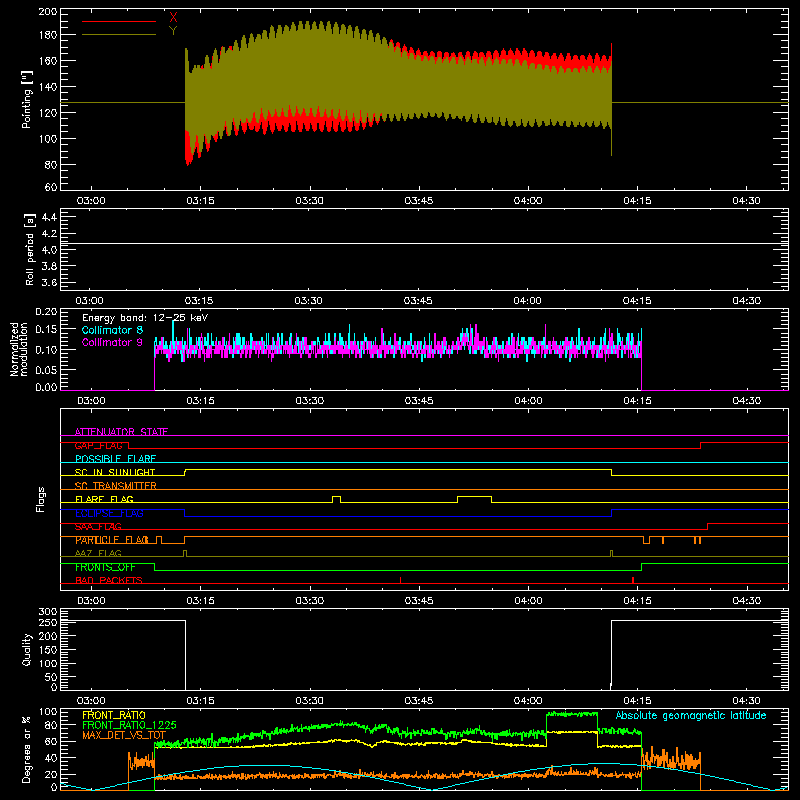Click the Collimator 8 legend label
Viewport: 800px width, 800px height.
[x=112, y=330]
